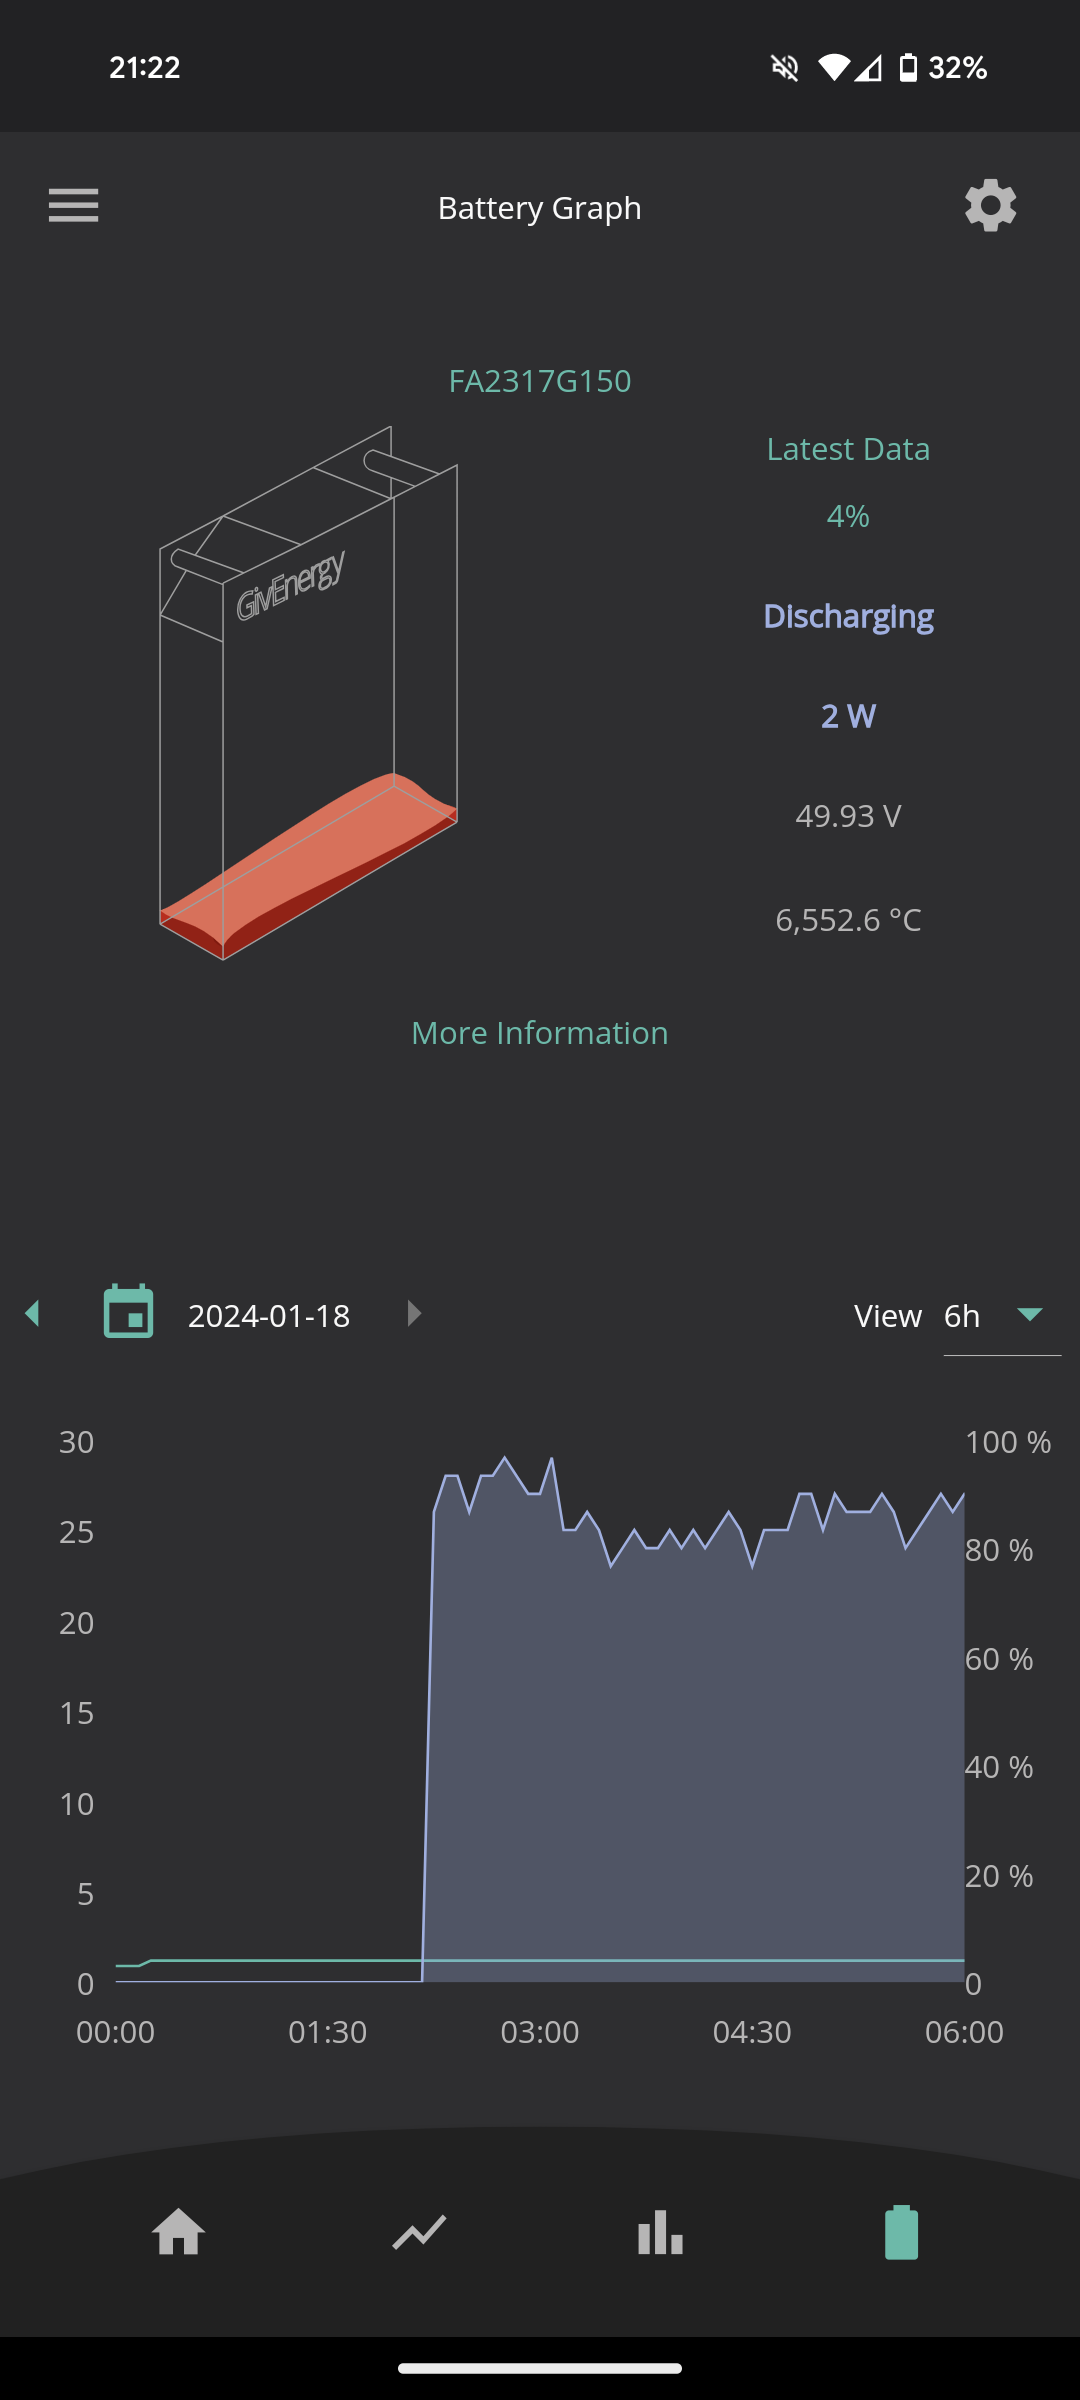The width and height of the screenshot is (1080, 2400).
Task: Expand the View range dropdown arrow
Action: tap(1030, 1314)
